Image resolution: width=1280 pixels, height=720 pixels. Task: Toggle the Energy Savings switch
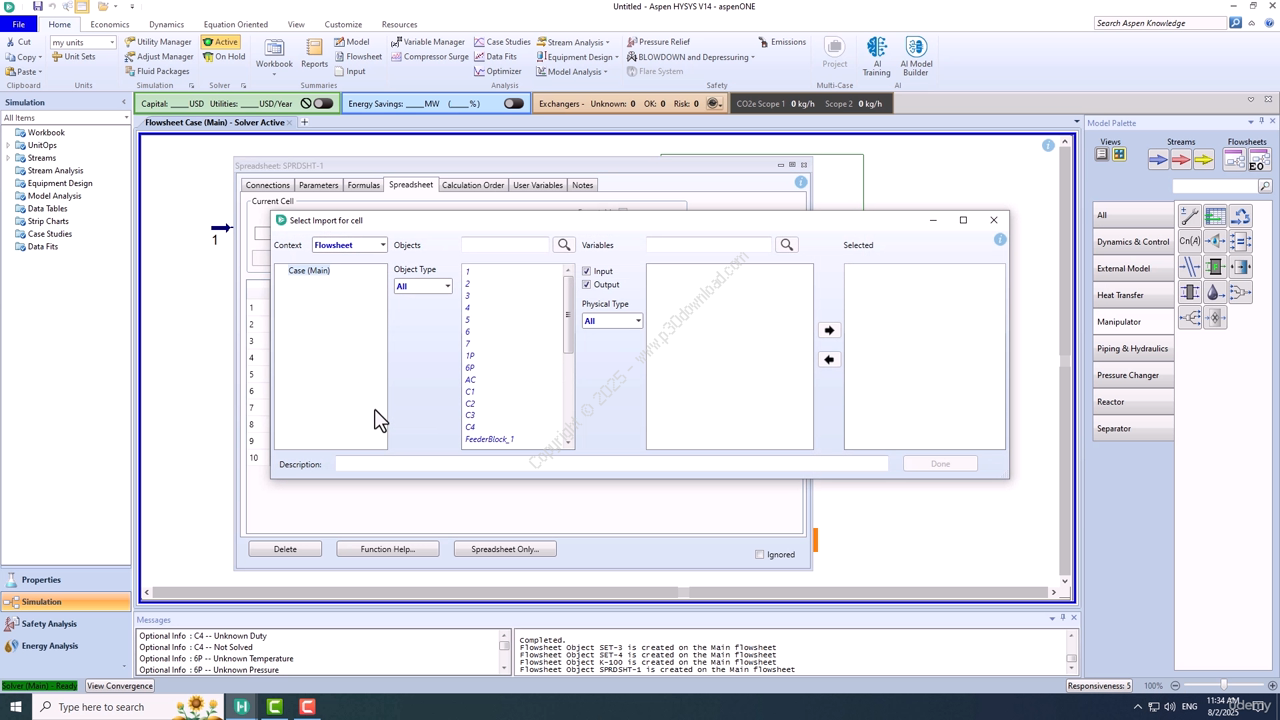click(x=513, y=103)
